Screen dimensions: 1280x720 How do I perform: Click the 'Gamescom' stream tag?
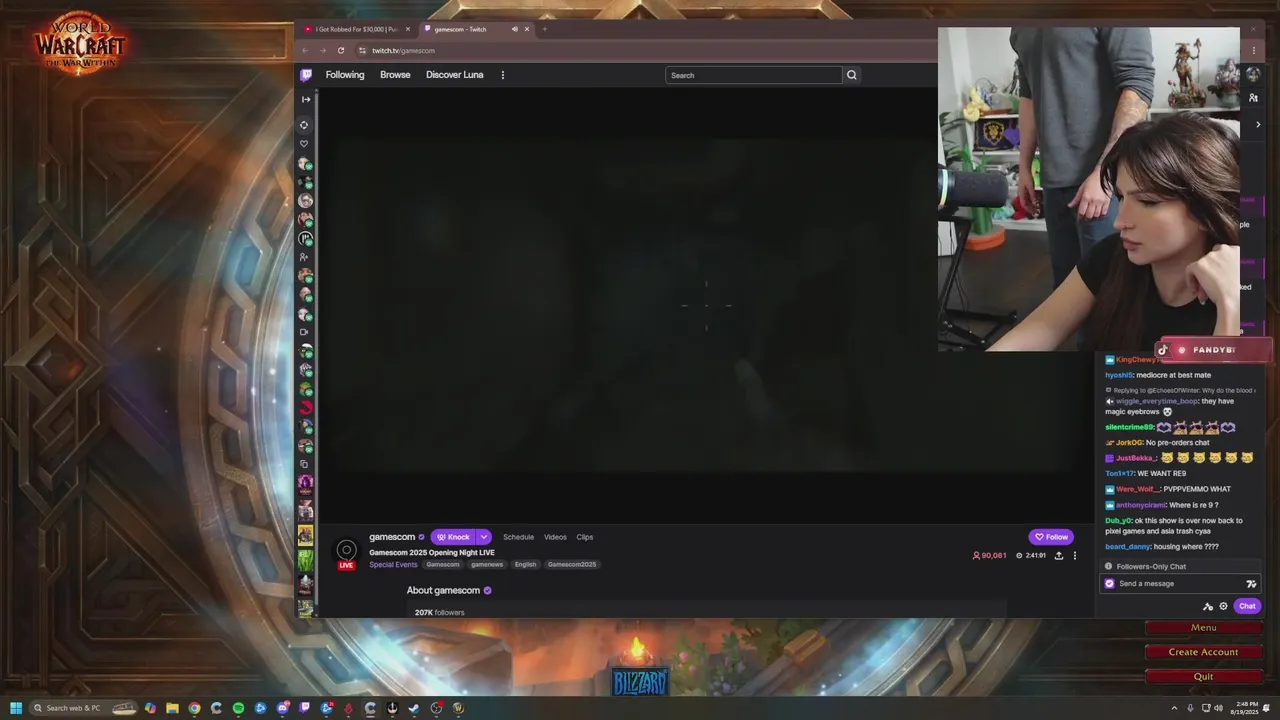coord(443,564)
